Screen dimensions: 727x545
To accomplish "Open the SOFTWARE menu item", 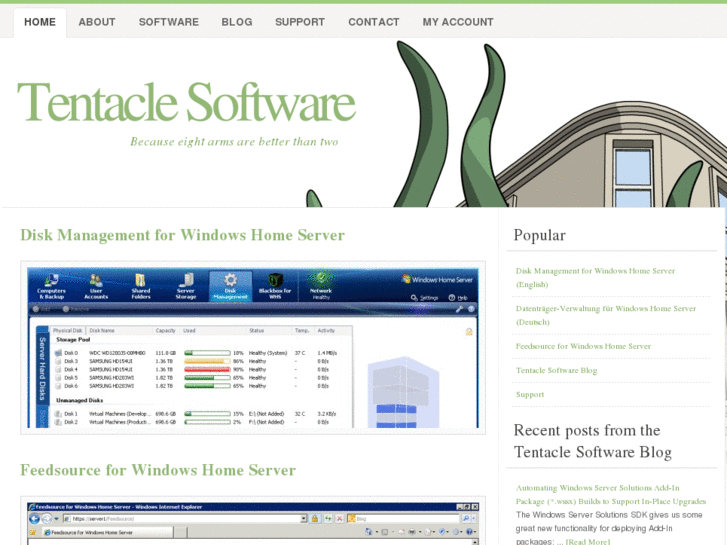I will point(169,22).
